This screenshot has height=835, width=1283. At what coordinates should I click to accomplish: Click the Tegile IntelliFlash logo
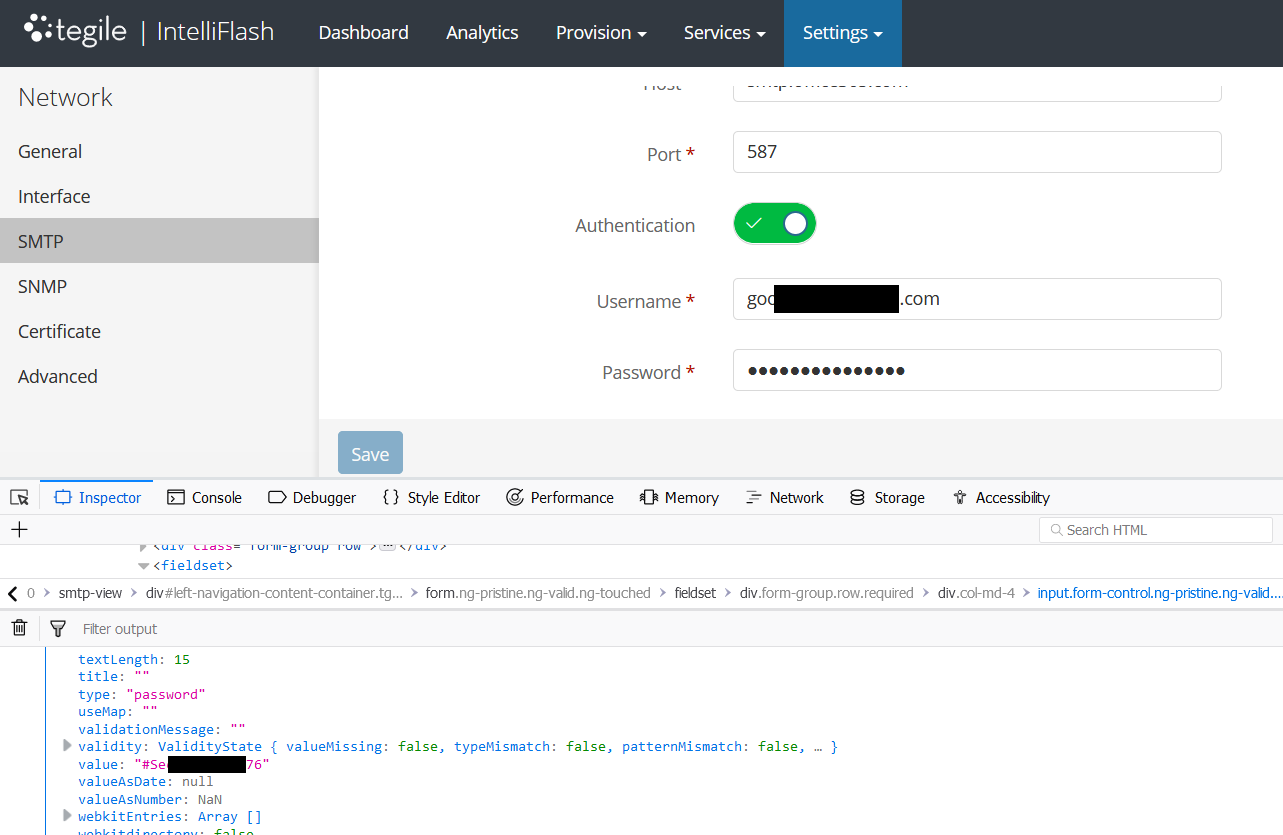click(148, 31)
